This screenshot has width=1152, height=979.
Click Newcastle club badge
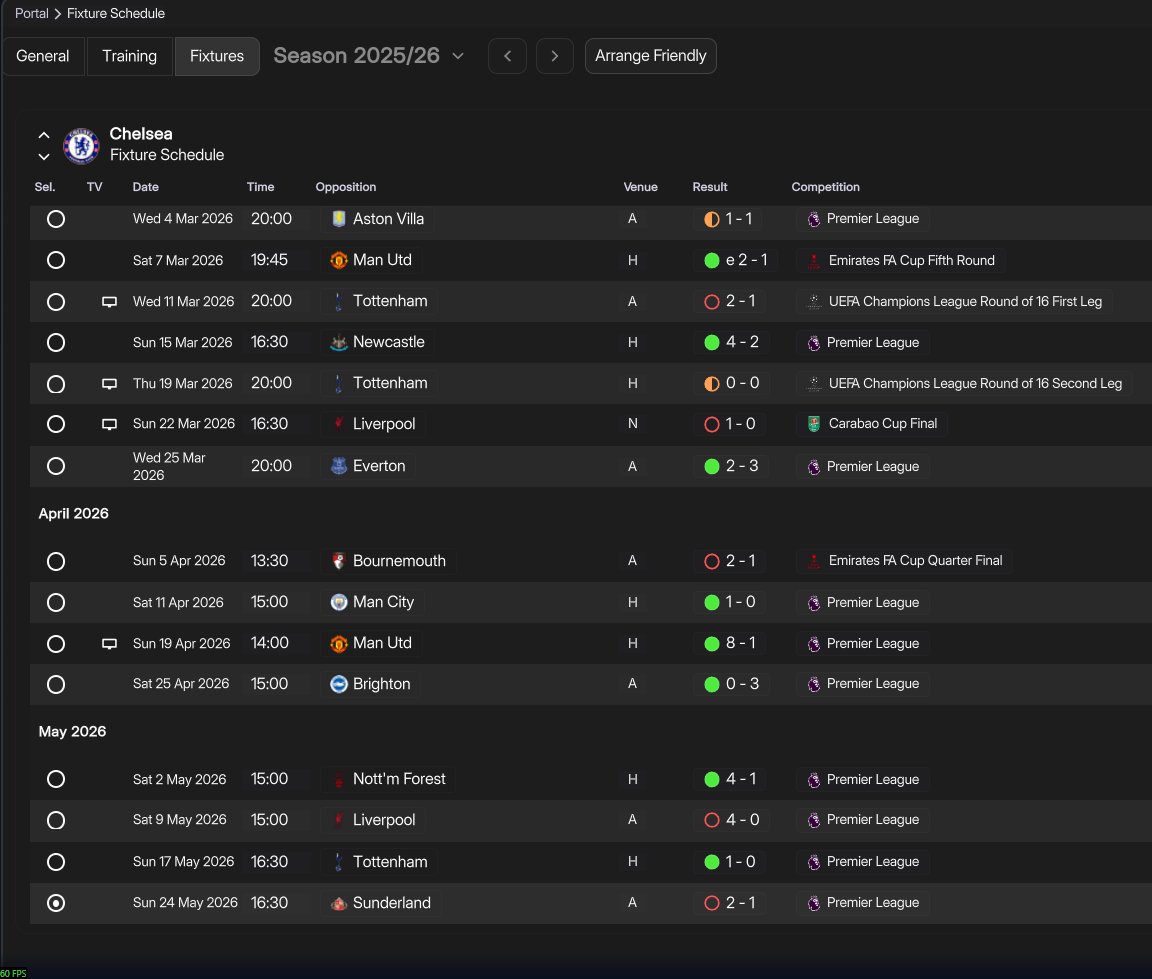(339, 342)
